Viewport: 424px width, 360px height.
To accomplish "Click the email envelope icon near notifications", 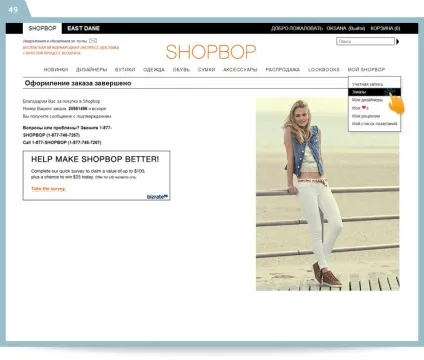I will click(93, 41).
